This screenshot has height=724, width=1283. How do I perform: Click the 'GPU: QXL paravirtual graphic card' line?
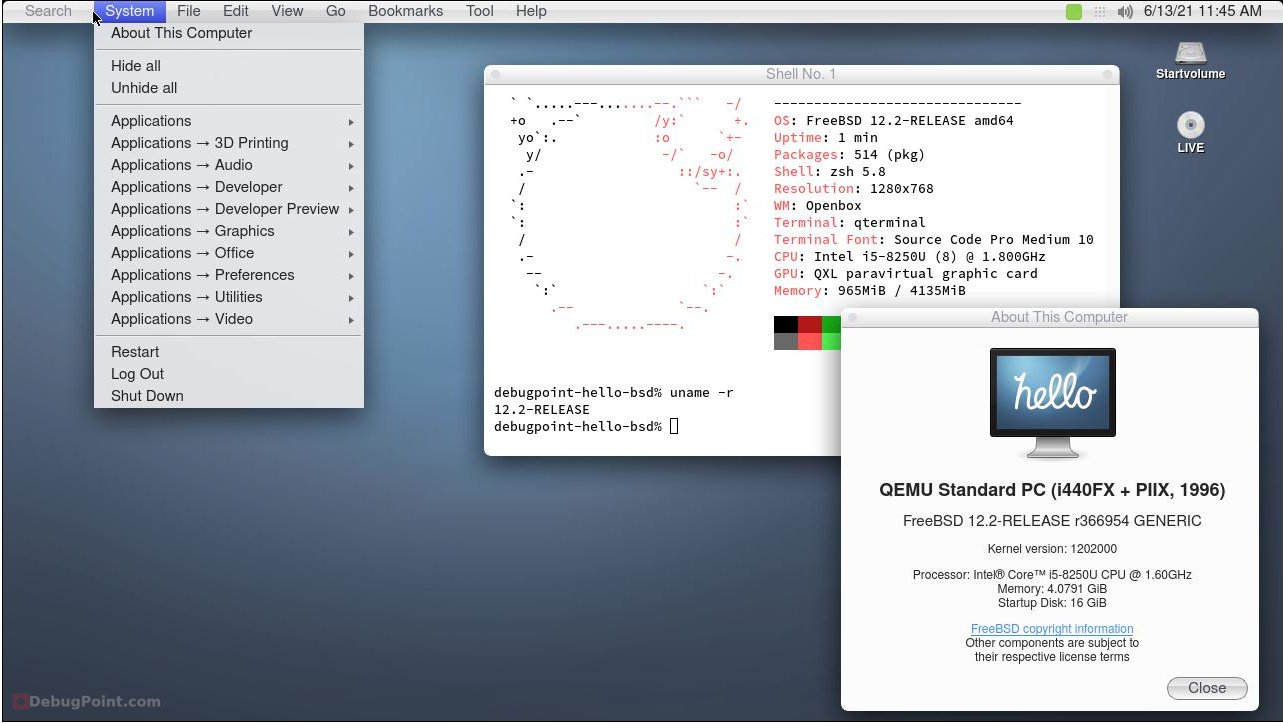(906, 274)
